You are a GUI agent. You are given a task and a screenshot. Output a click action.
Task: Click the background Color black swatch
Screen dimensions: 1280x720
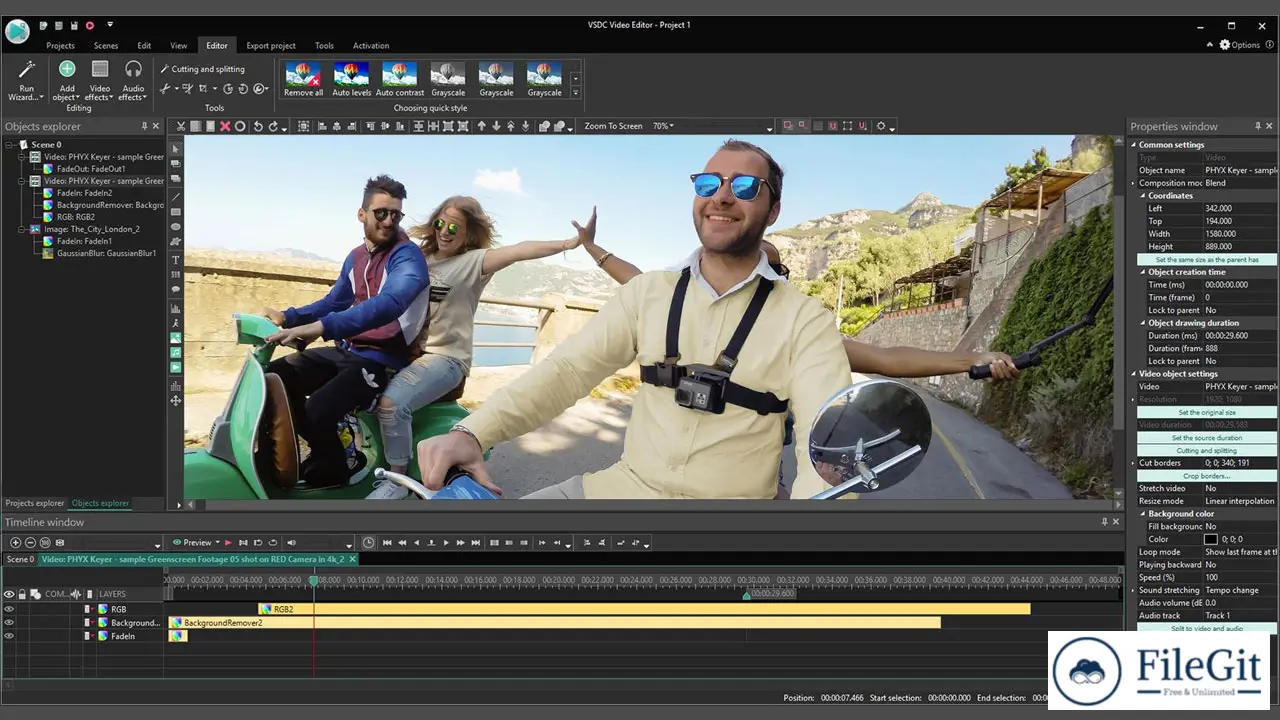[x=1211, y=539]
